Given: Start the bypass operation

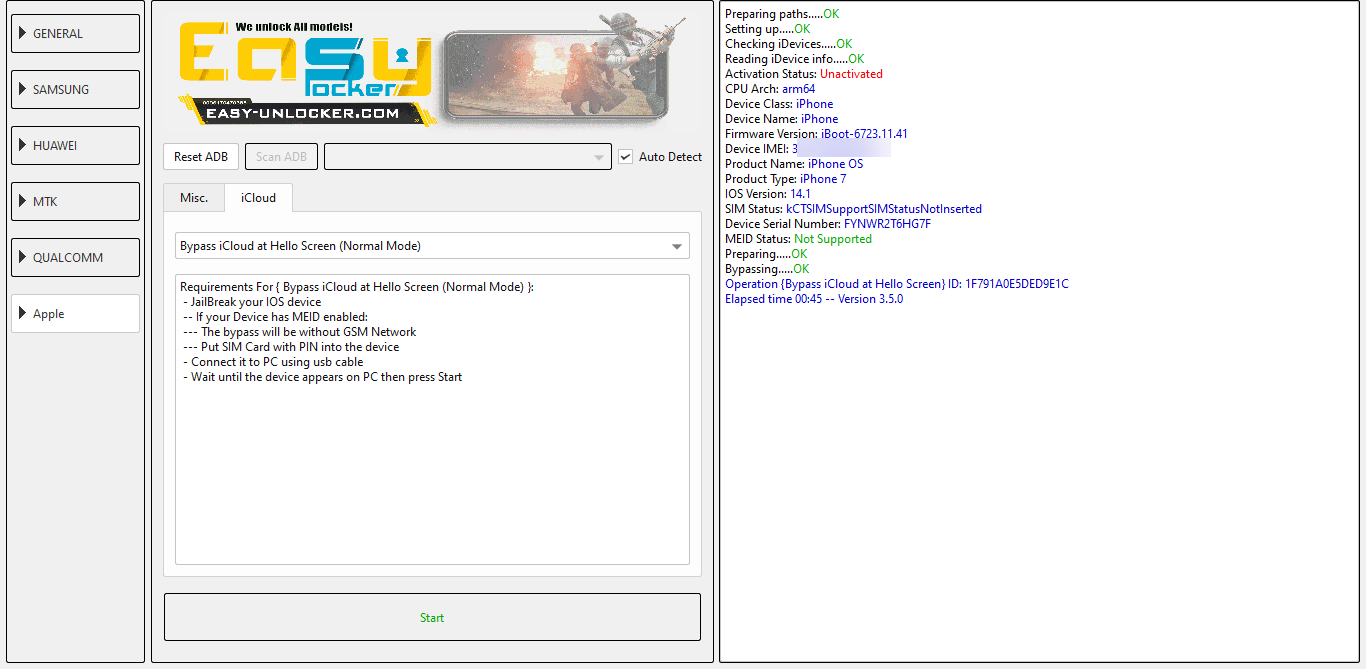Looking at the screenshot, I should (432, 617).
